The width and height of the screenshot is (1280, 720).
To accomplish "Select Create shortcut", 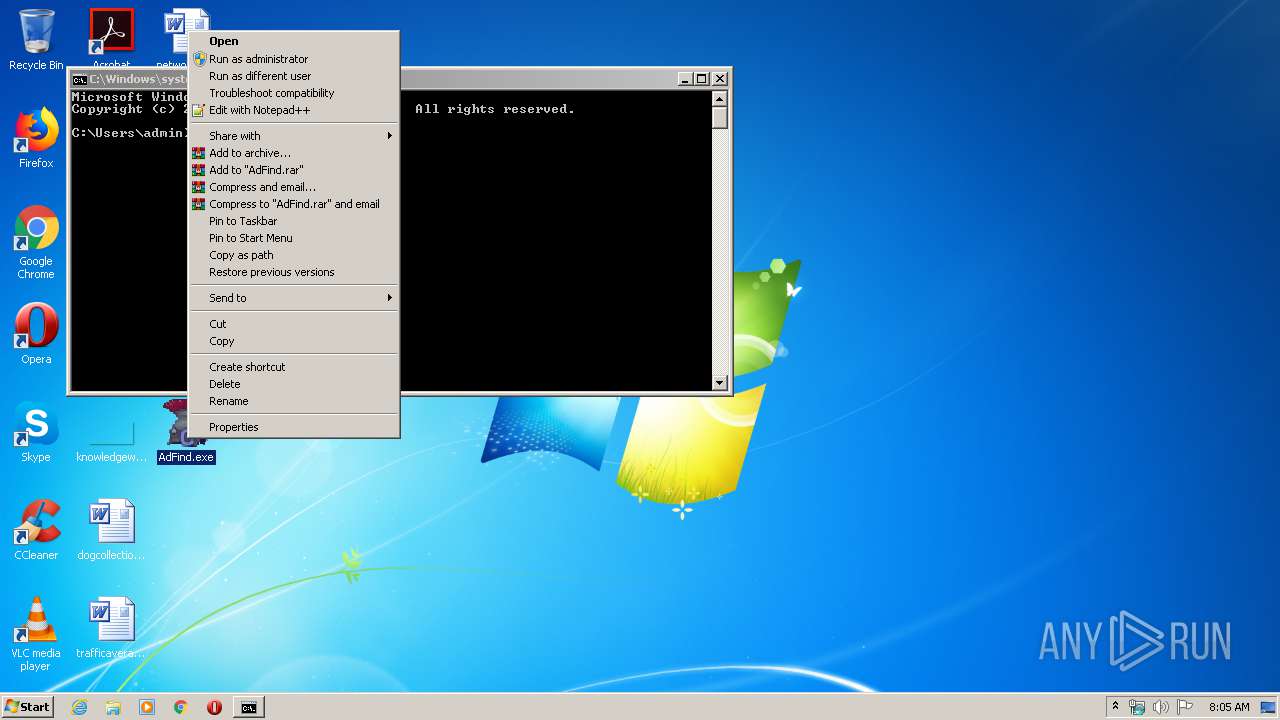I will tap(294, 367).
